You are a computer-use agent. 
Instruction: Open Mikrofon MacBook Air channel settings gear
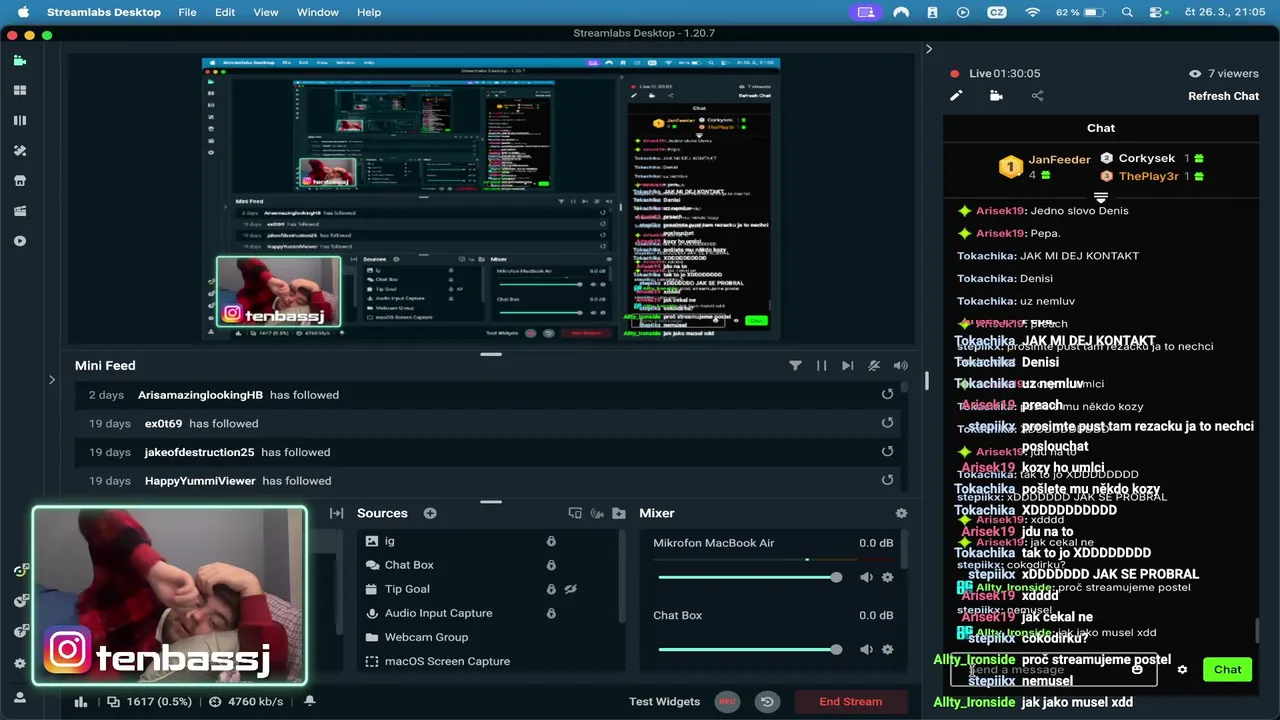pos(887,577)
